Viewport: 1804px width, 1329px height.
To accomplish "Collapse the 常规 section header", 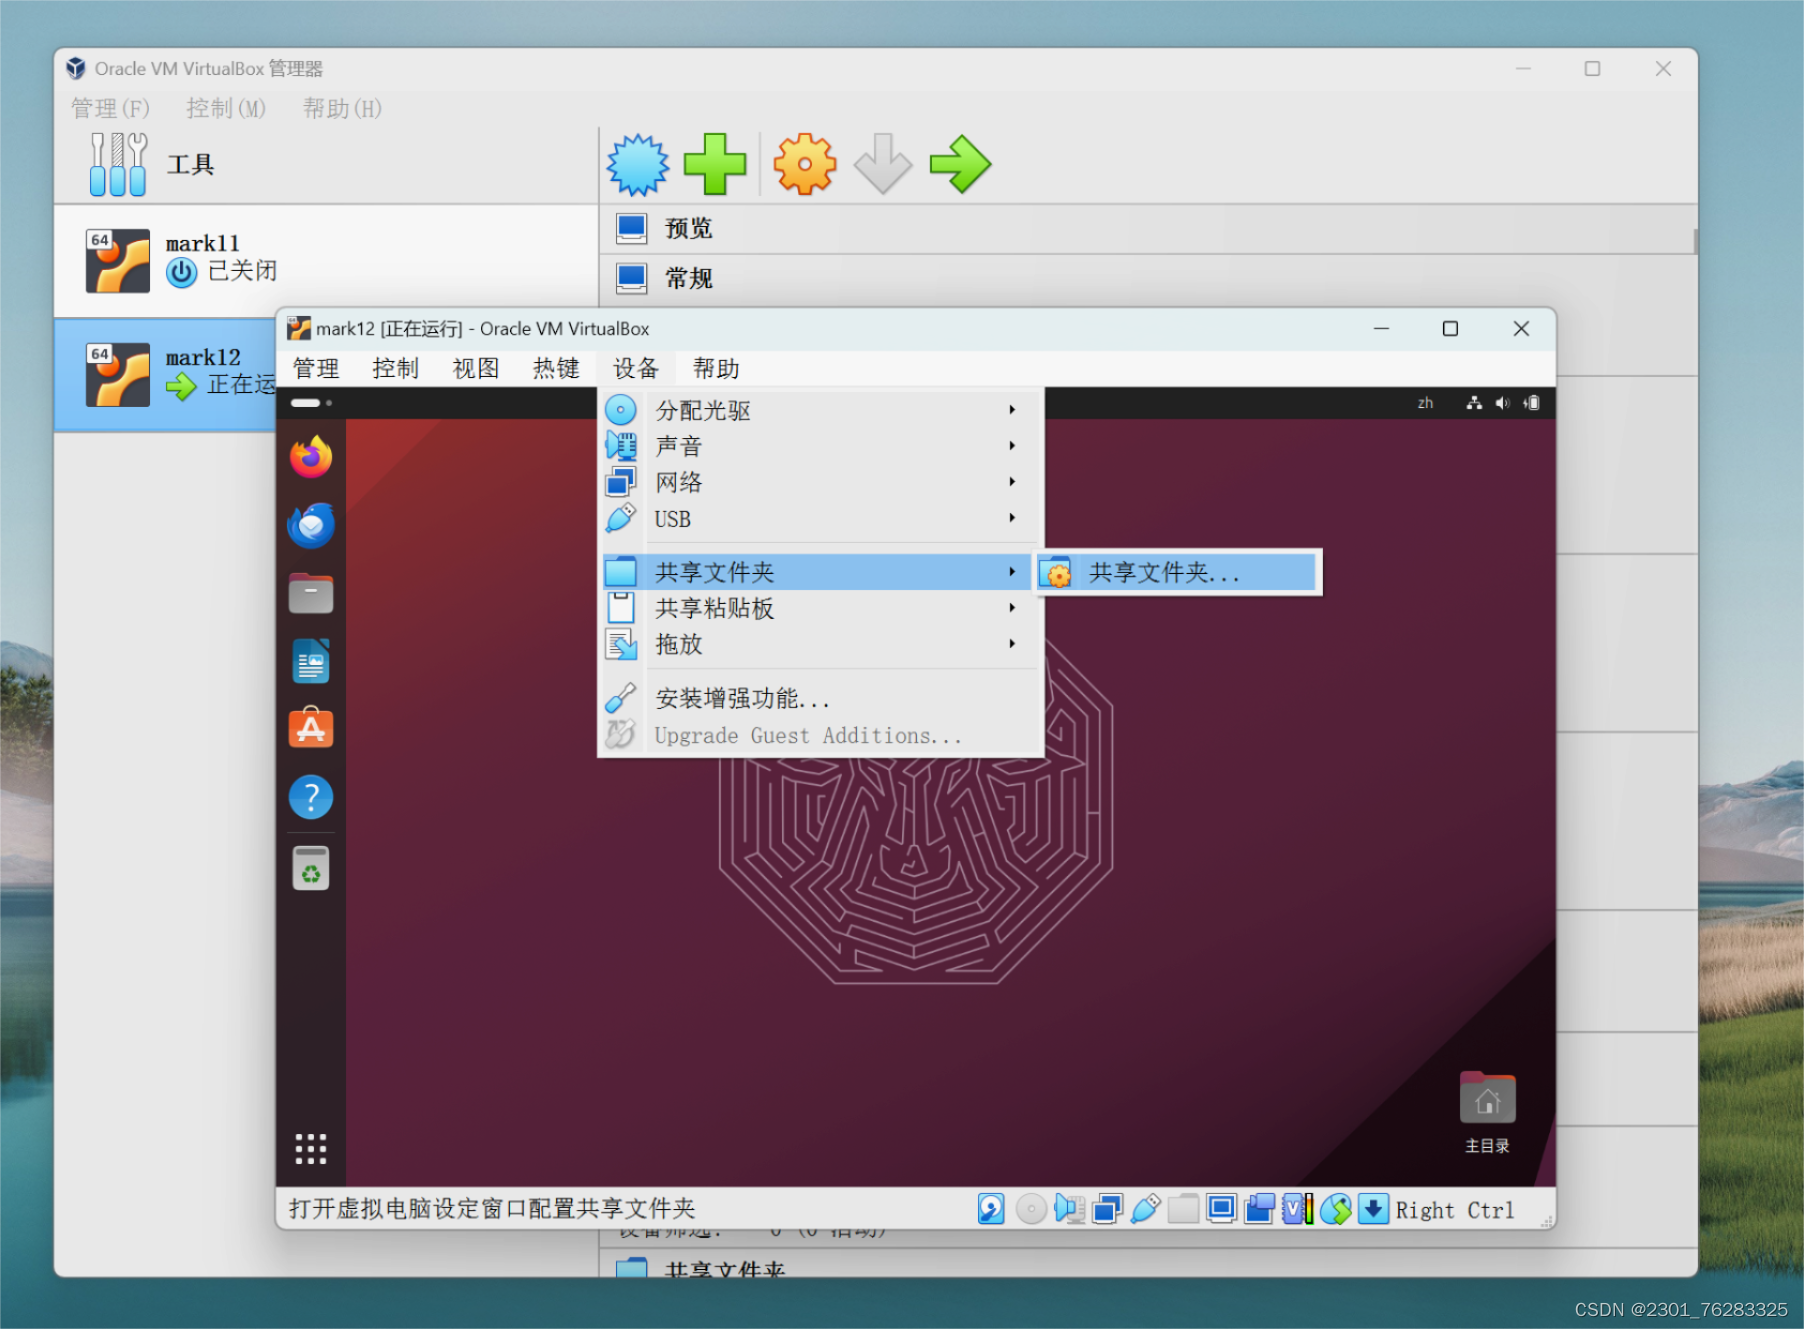I will coord(1147,278).
